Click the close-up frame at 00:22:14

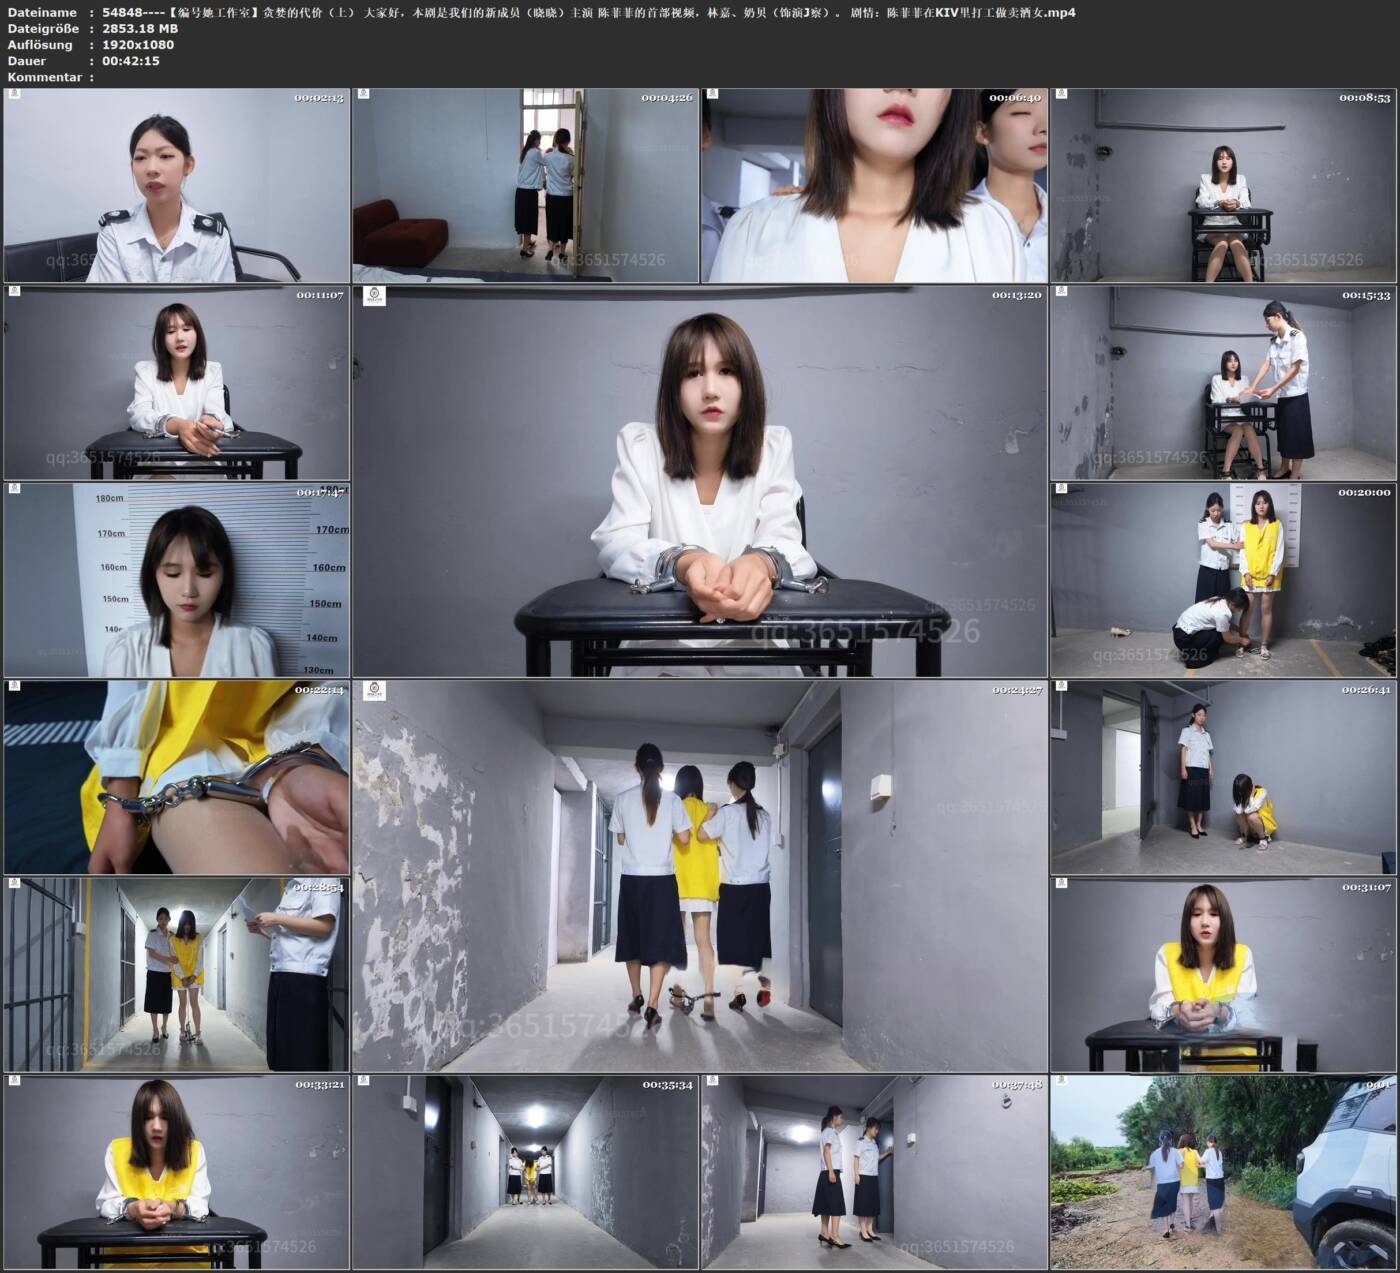tap(177, 777)
